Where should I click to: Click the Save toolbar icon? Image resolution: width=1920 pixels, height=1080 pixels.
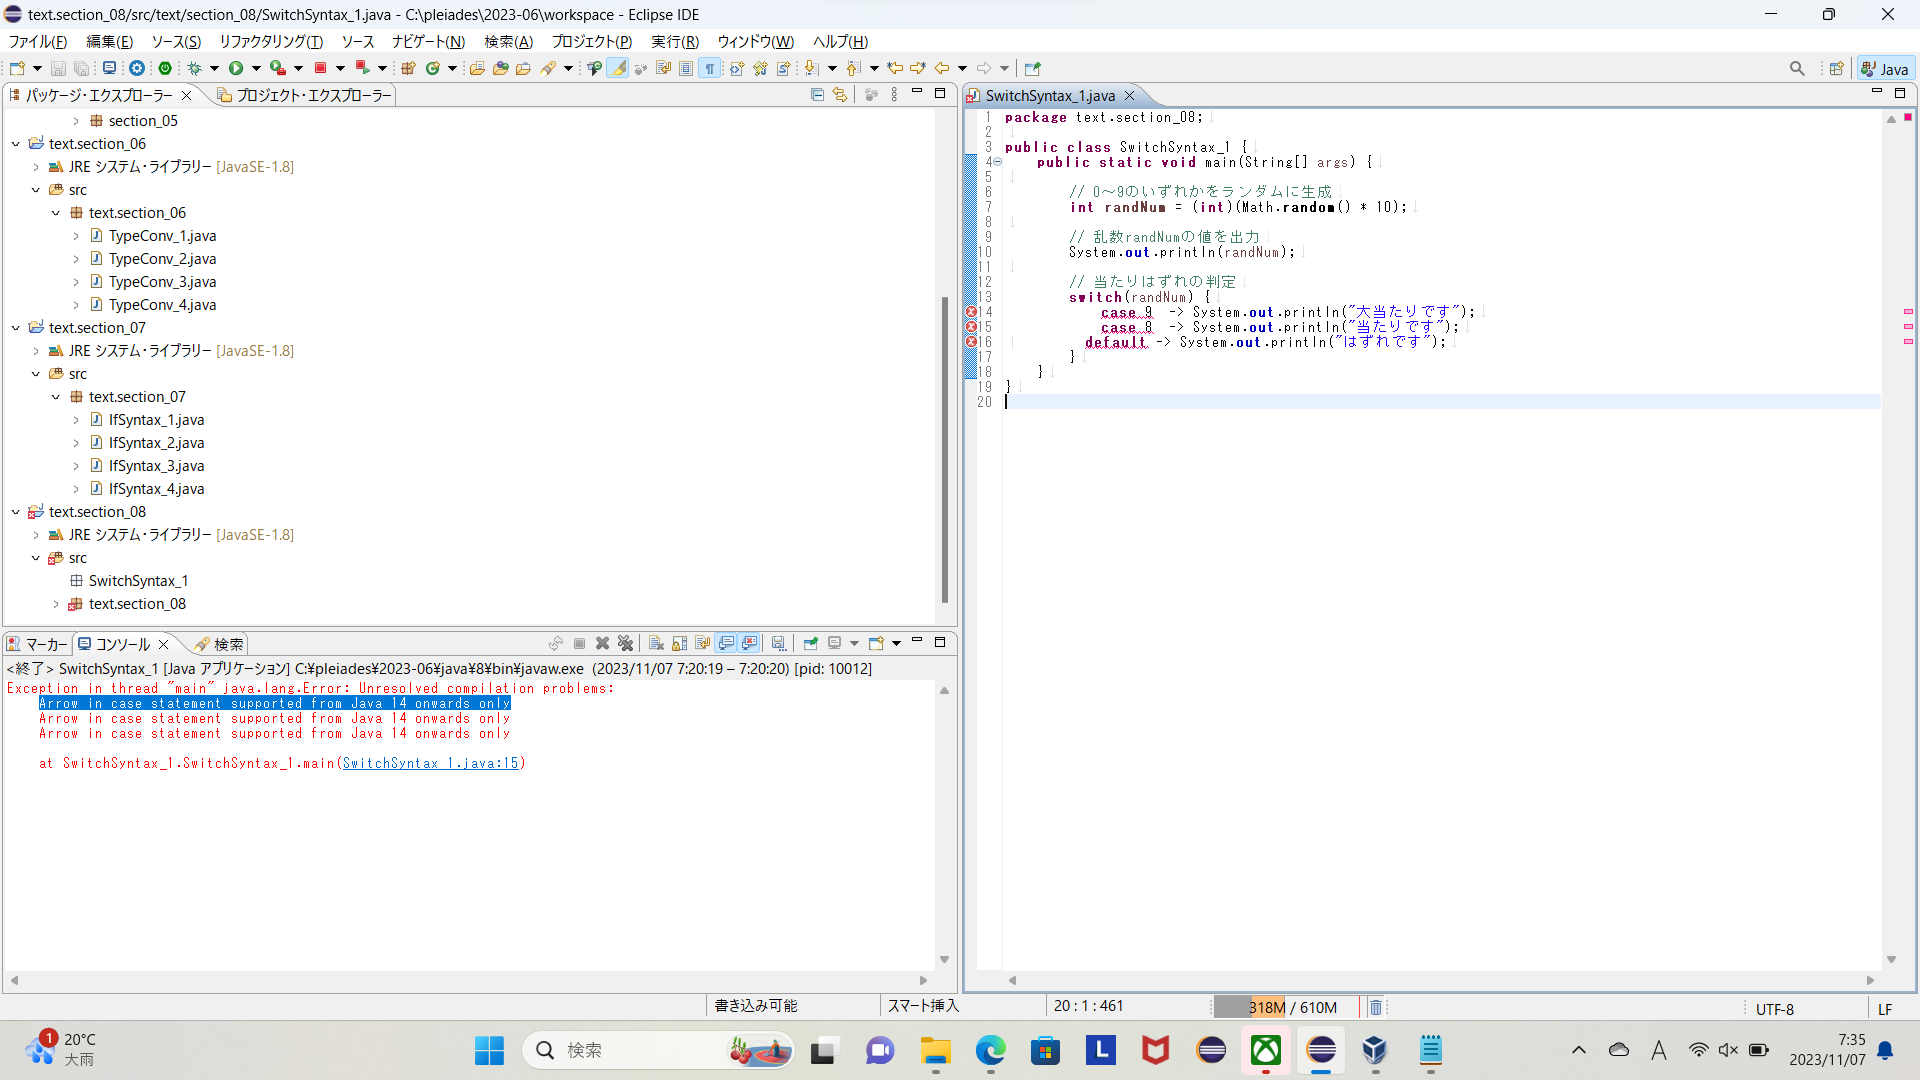58,68
